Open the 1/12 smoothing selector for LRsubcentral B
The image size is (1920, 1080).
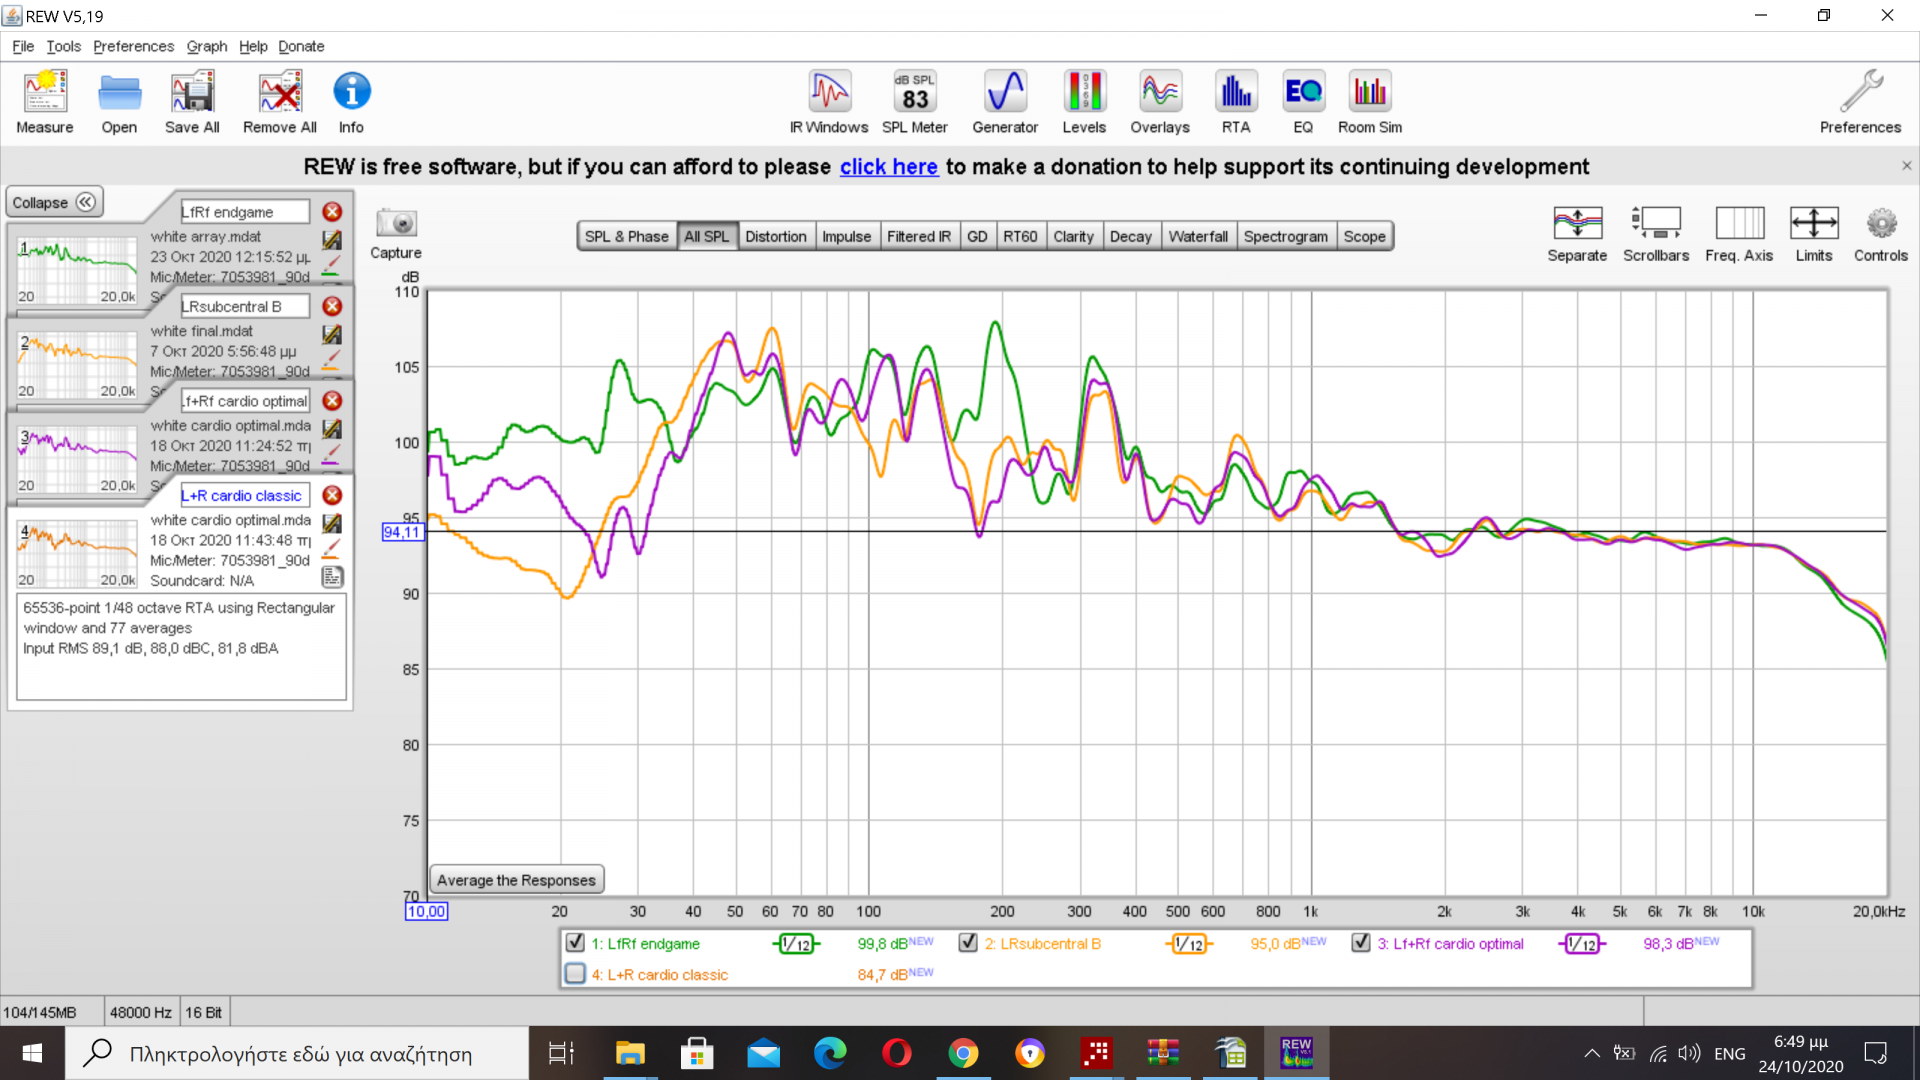1189,943
